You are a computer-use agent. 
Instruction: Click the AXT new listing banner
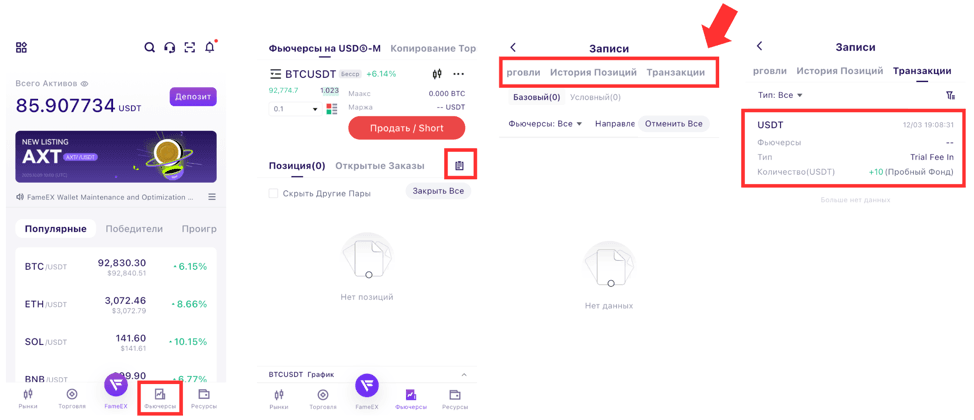coord(116,157)
